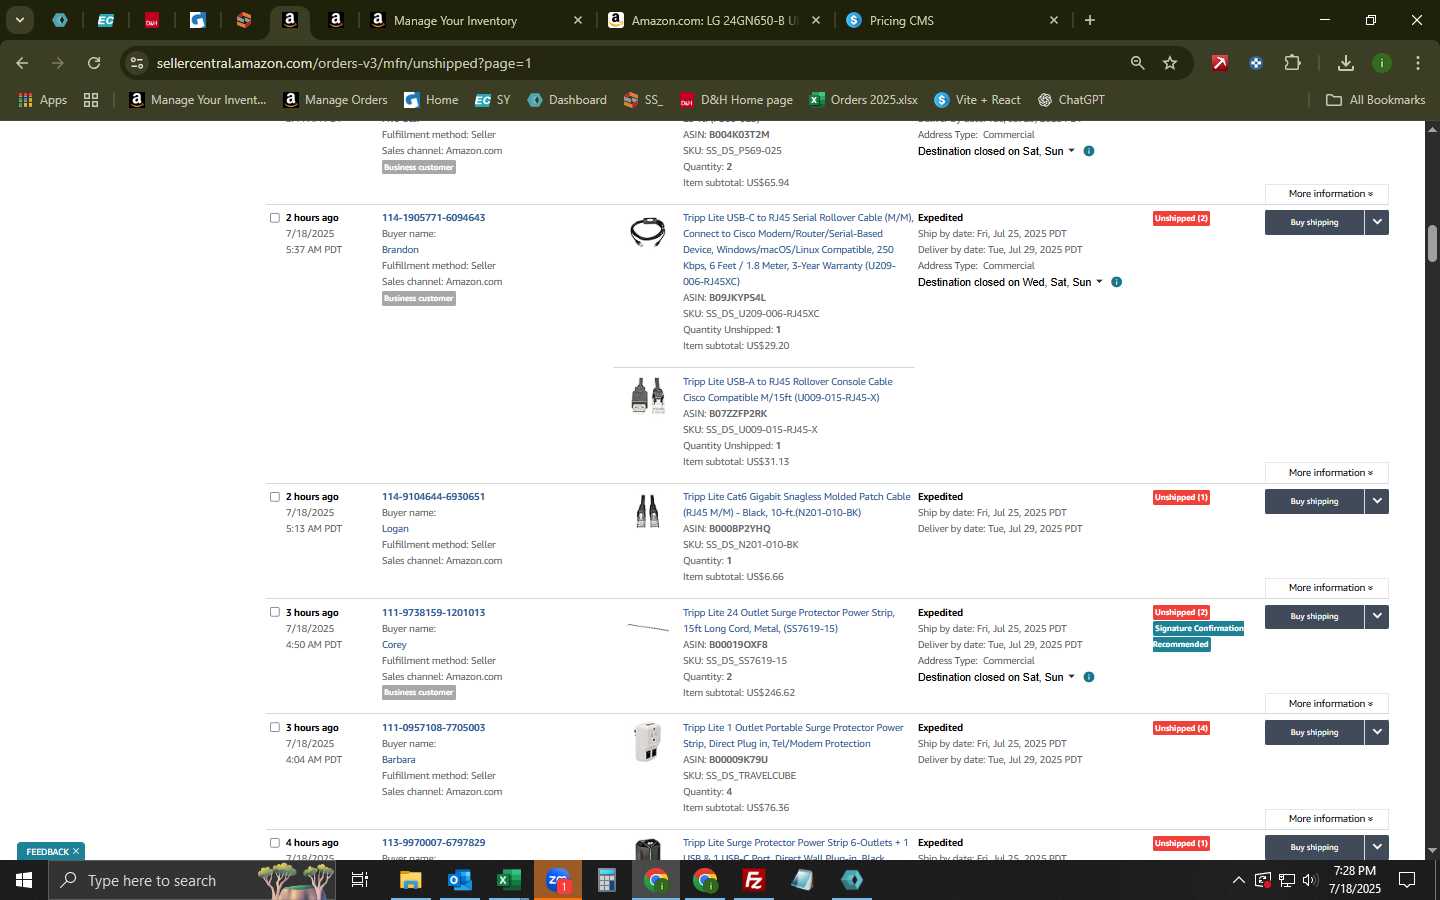1440x900 pixels.
Task: Select checkbox for order 113-9970007-6797829
Action: (275, 842)
